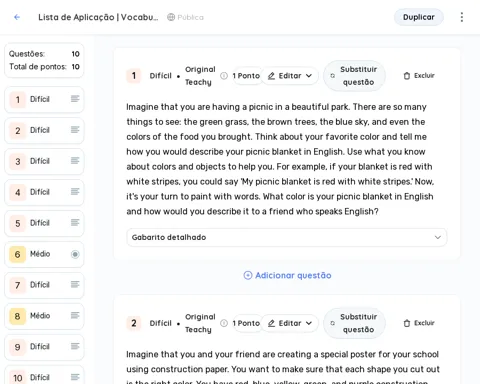Click the plus circle icon of Adicionar questão
Viewport: 480px width, 384px height.
pyautogui.click(x=248, y=275)
